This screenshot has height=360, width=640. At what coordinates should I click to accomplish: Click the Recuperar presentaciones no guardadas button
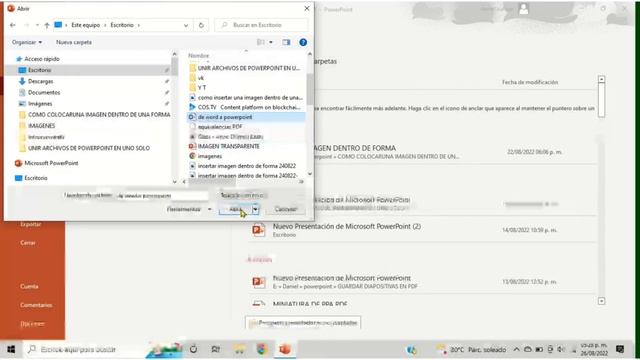click(303, 323)
